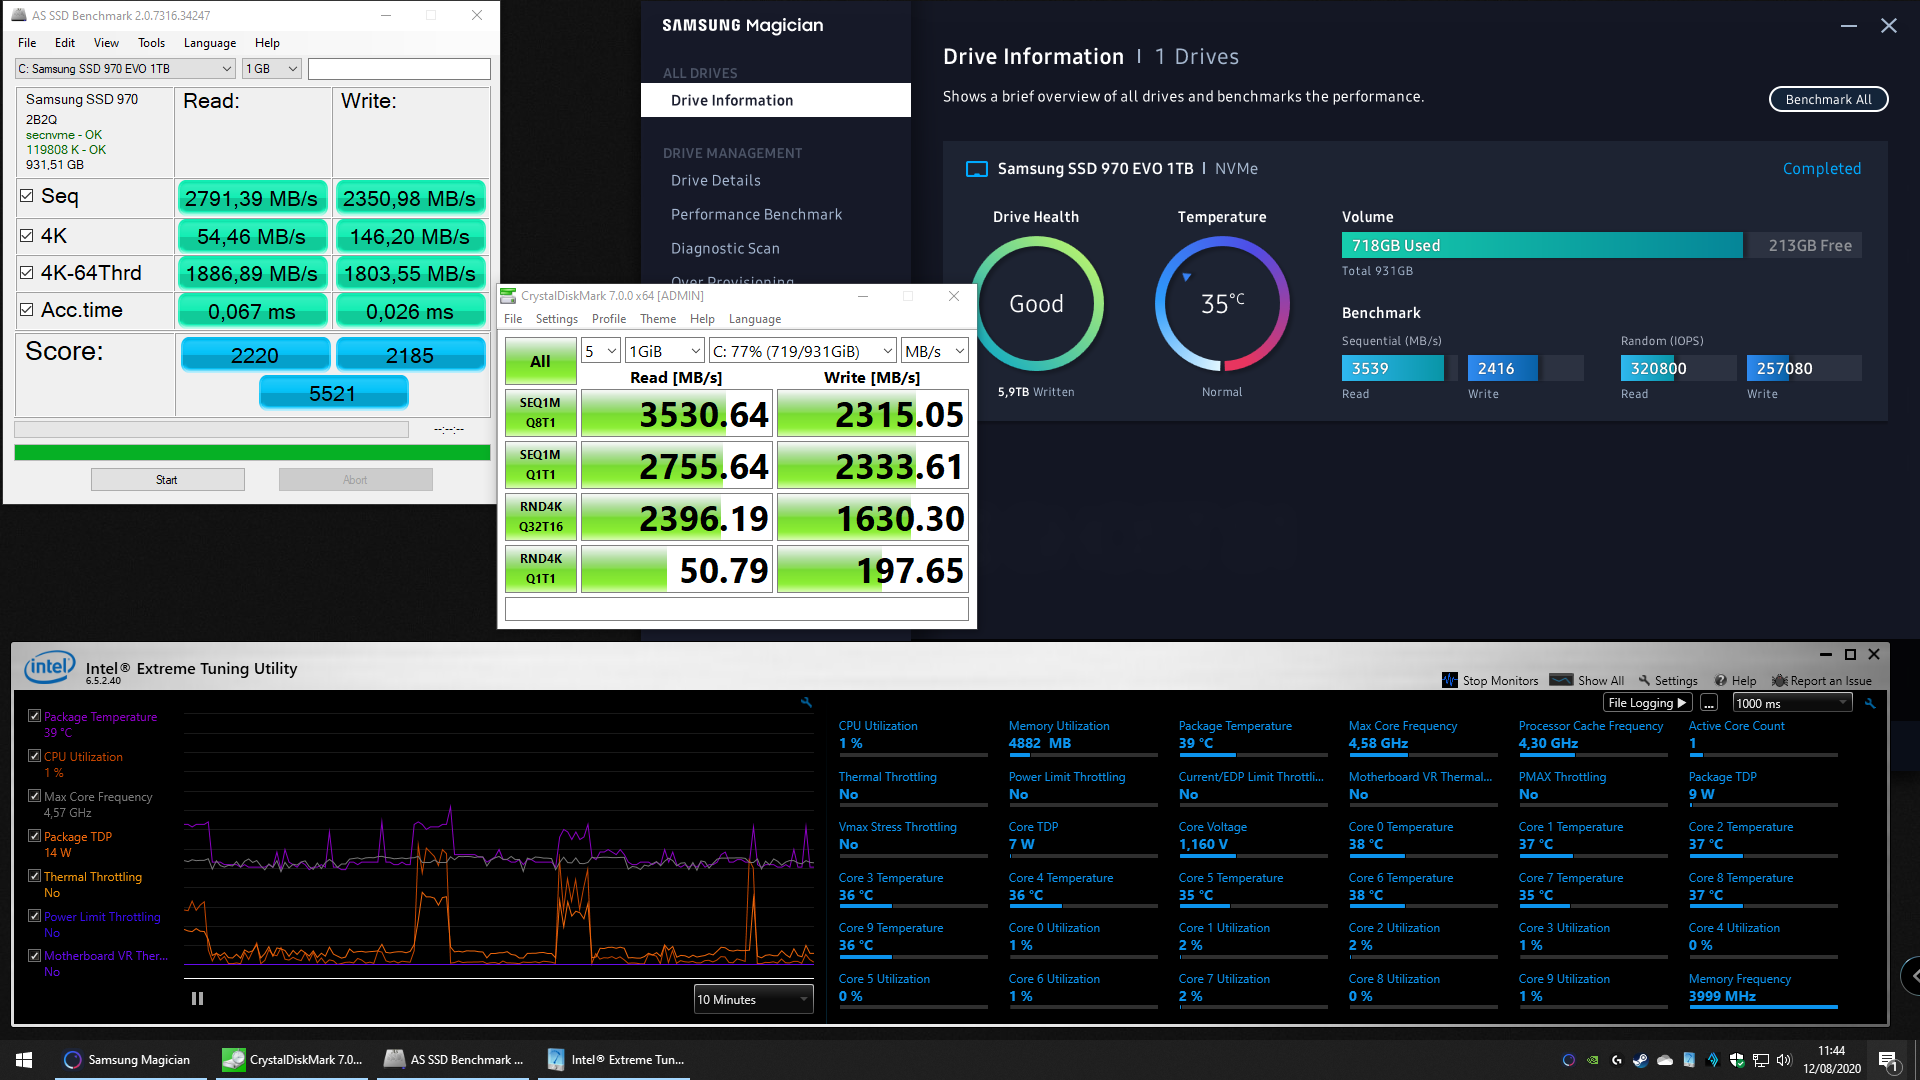Uncheck the Seq test checkbox
This screenshot has width=1920, height=1080.
coord(27,196)
